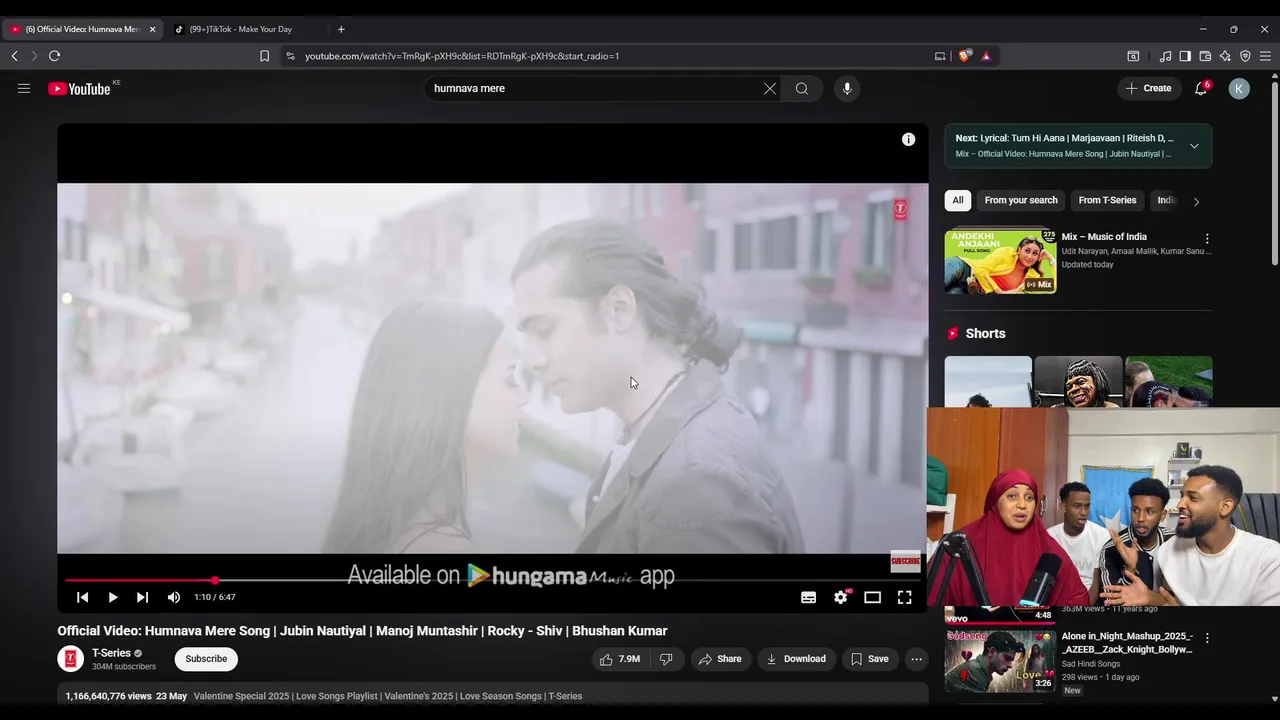
Task: Go back in browser history
Action: pos(15,56)
